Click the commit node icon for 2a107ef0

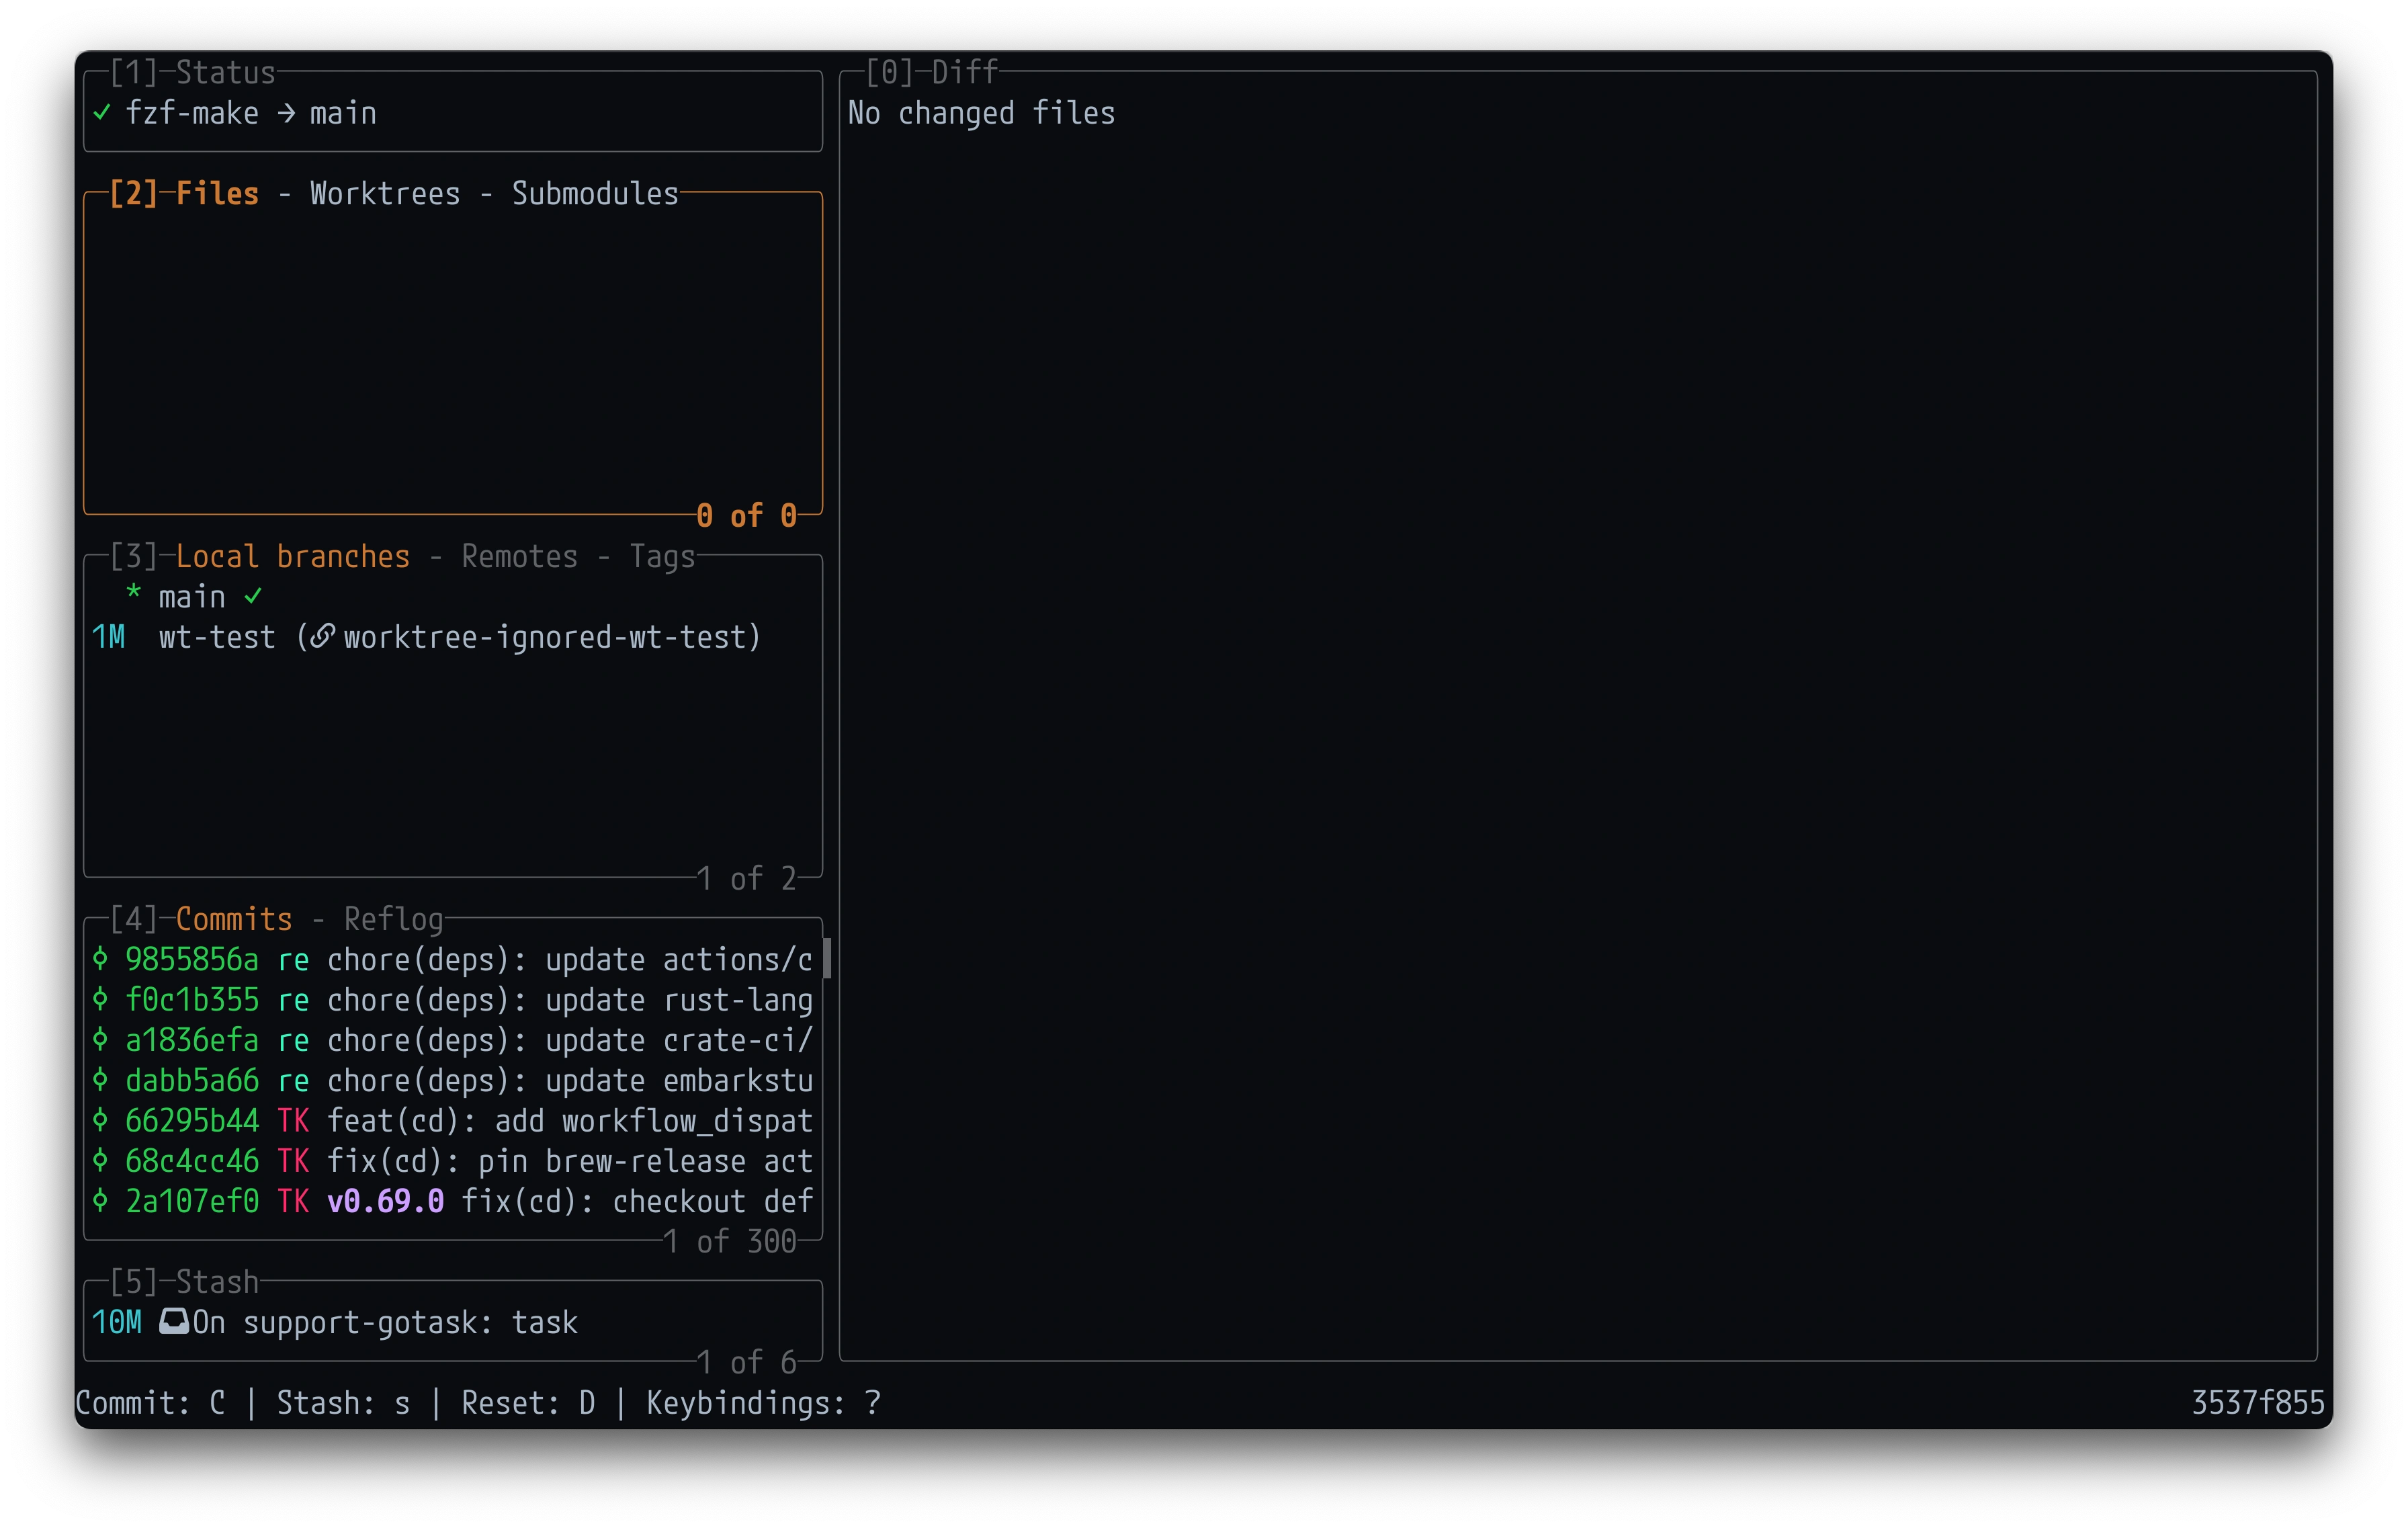tap(100, 1201)
